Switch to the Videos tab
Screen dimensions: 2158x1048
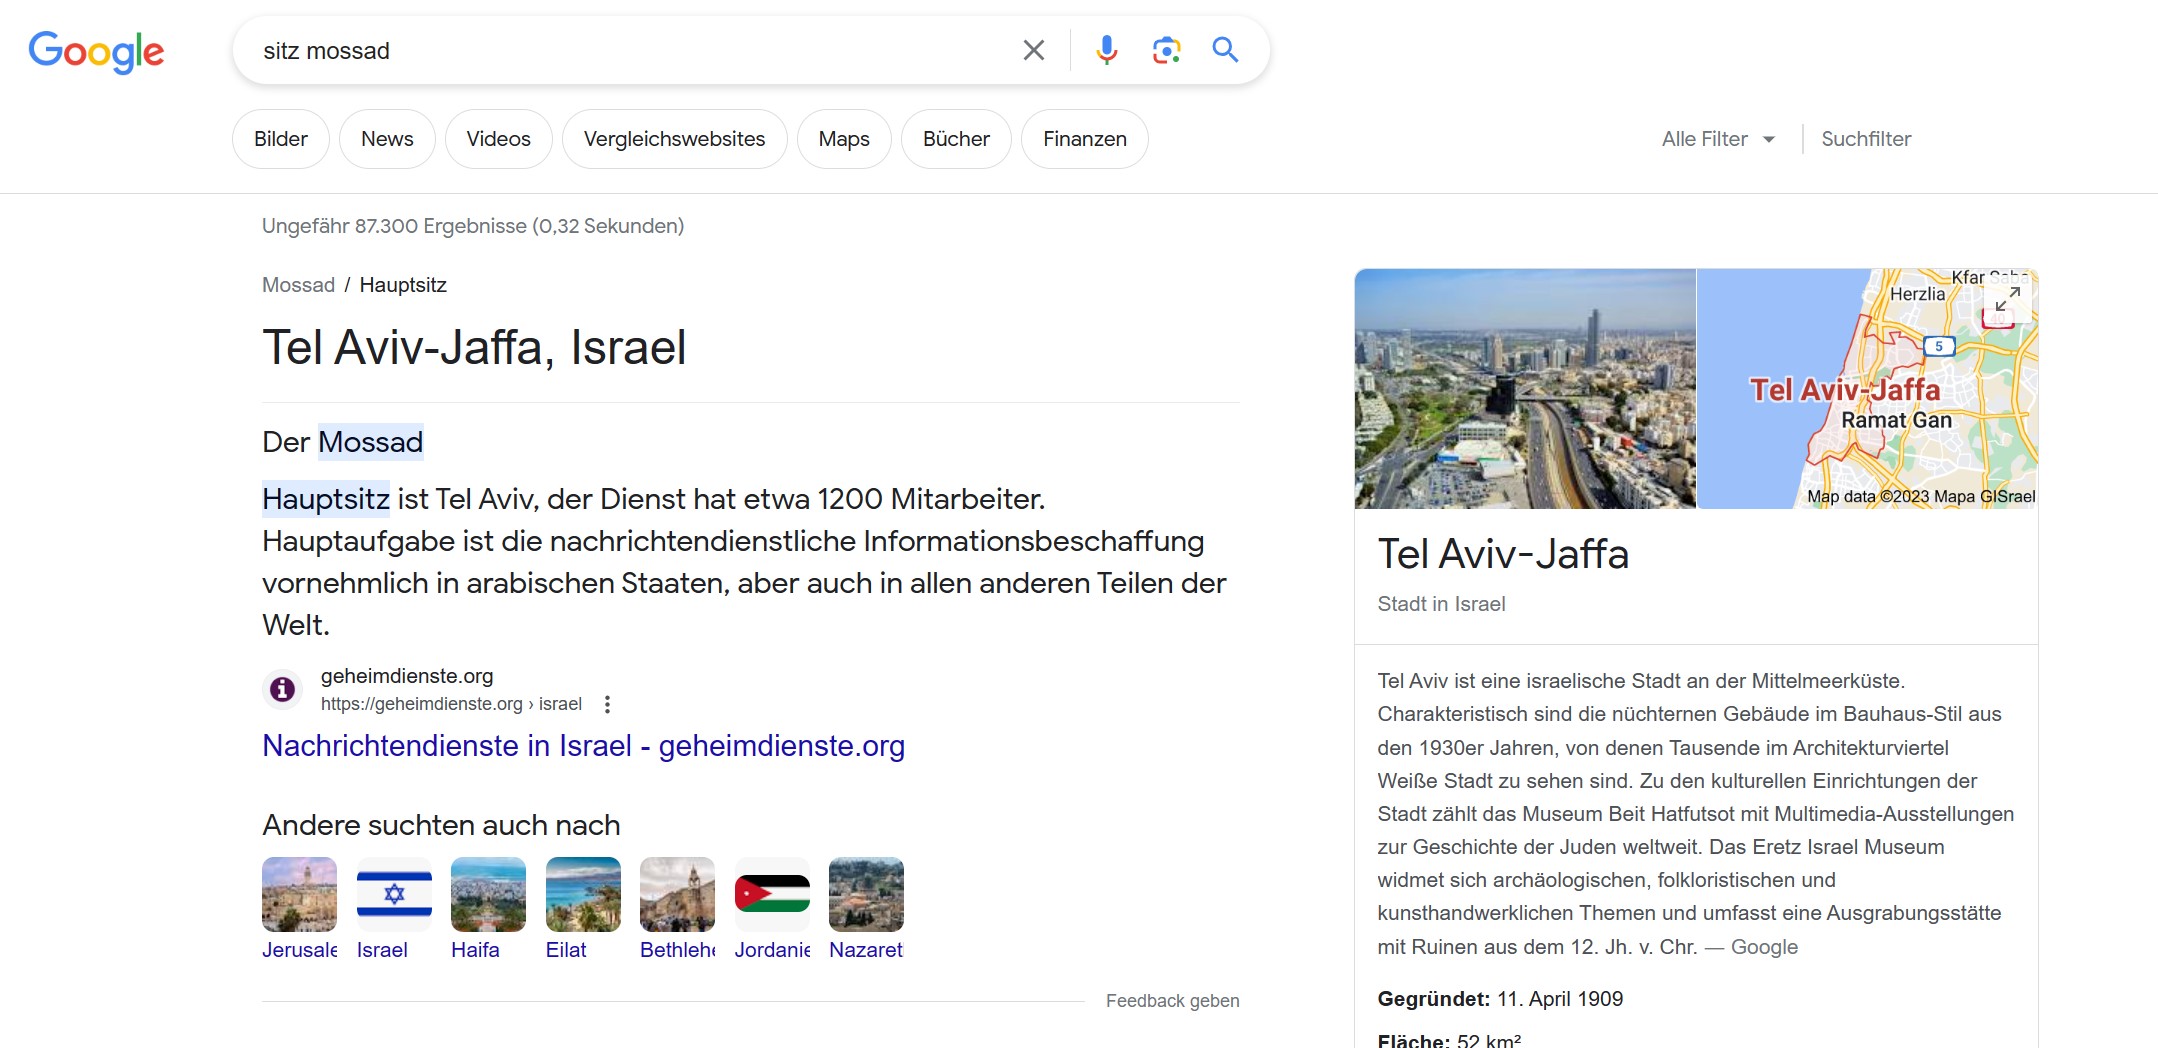coord(498,139)
